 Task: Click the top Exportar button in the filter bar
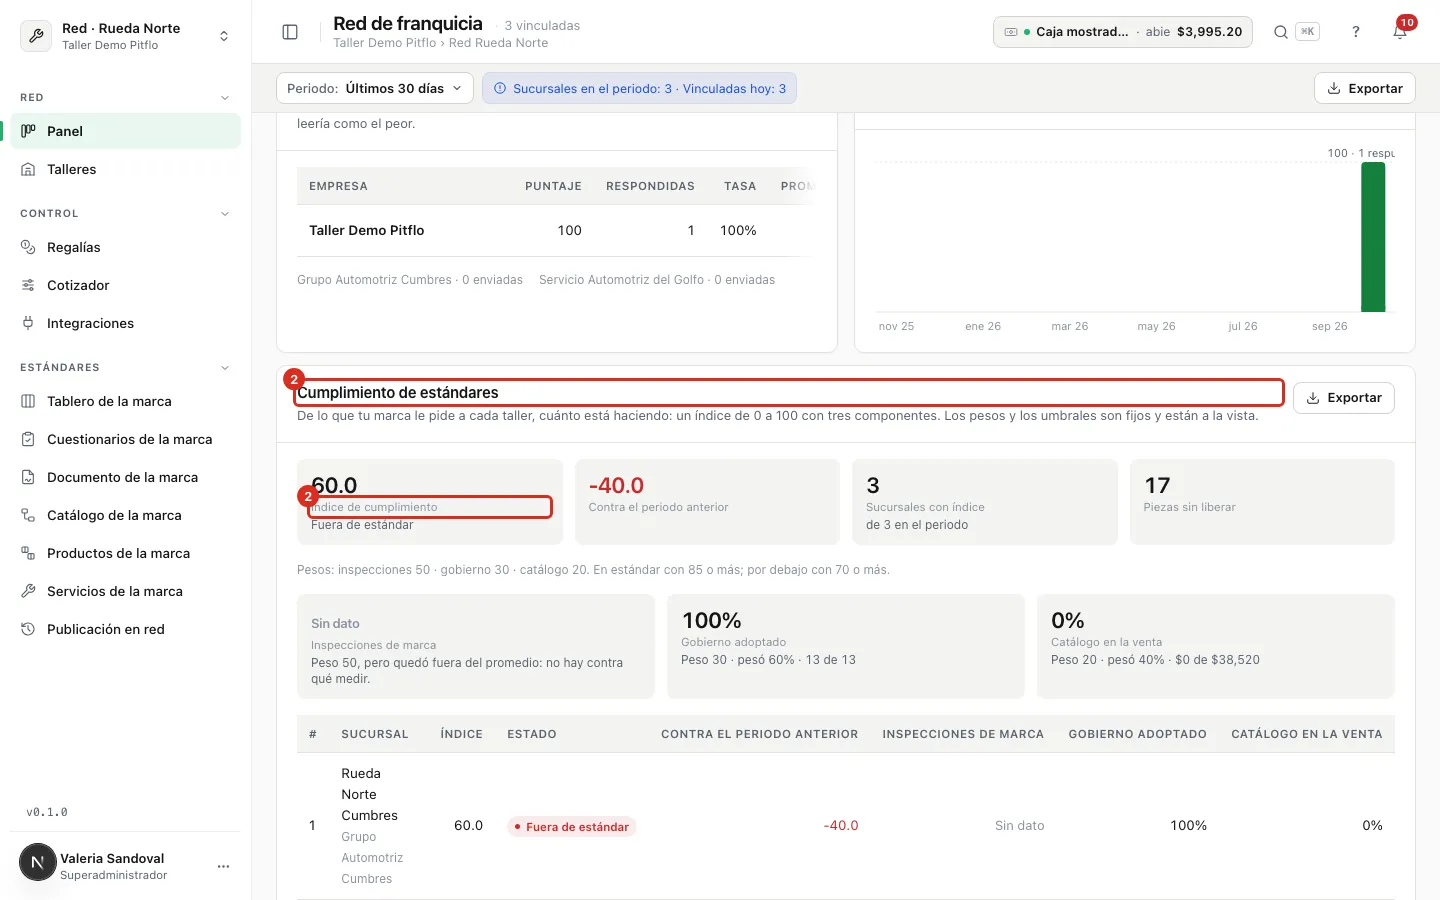(x=1365, y=88)
